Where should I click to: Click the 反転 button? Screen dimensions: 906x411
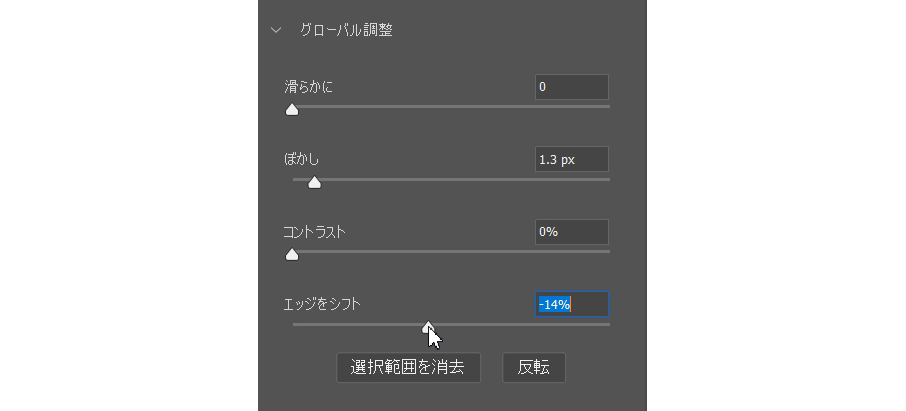coord(534,368)
